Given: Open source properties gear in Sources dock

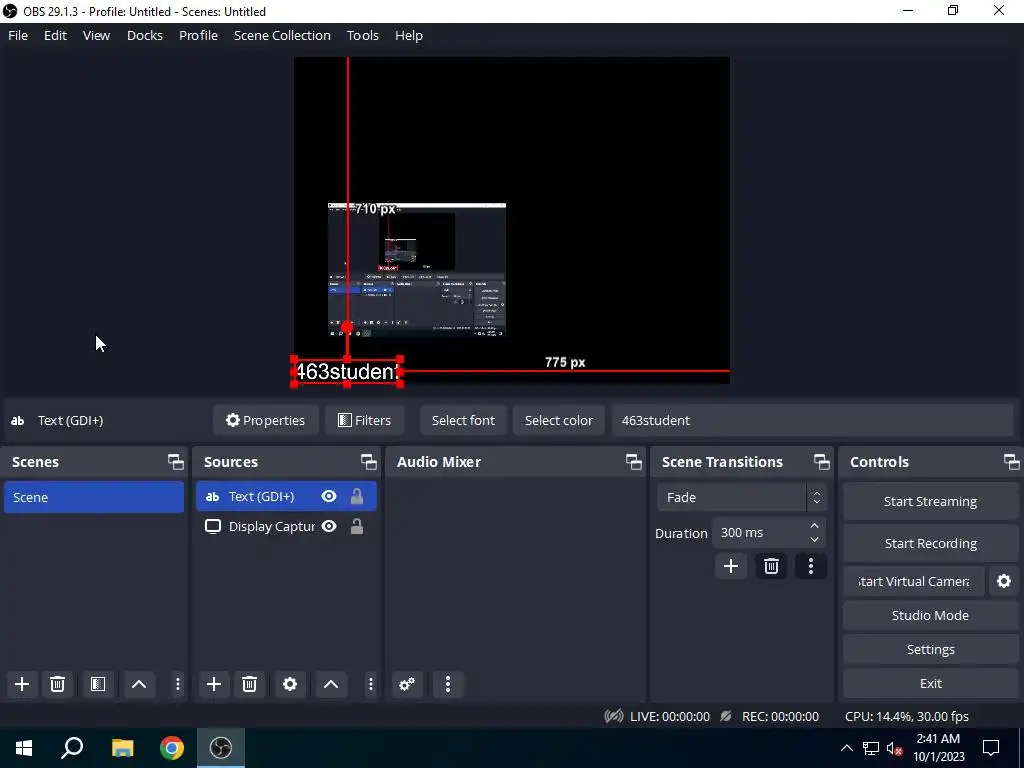Looking at the screenshot, I should [x=290, y=684].
